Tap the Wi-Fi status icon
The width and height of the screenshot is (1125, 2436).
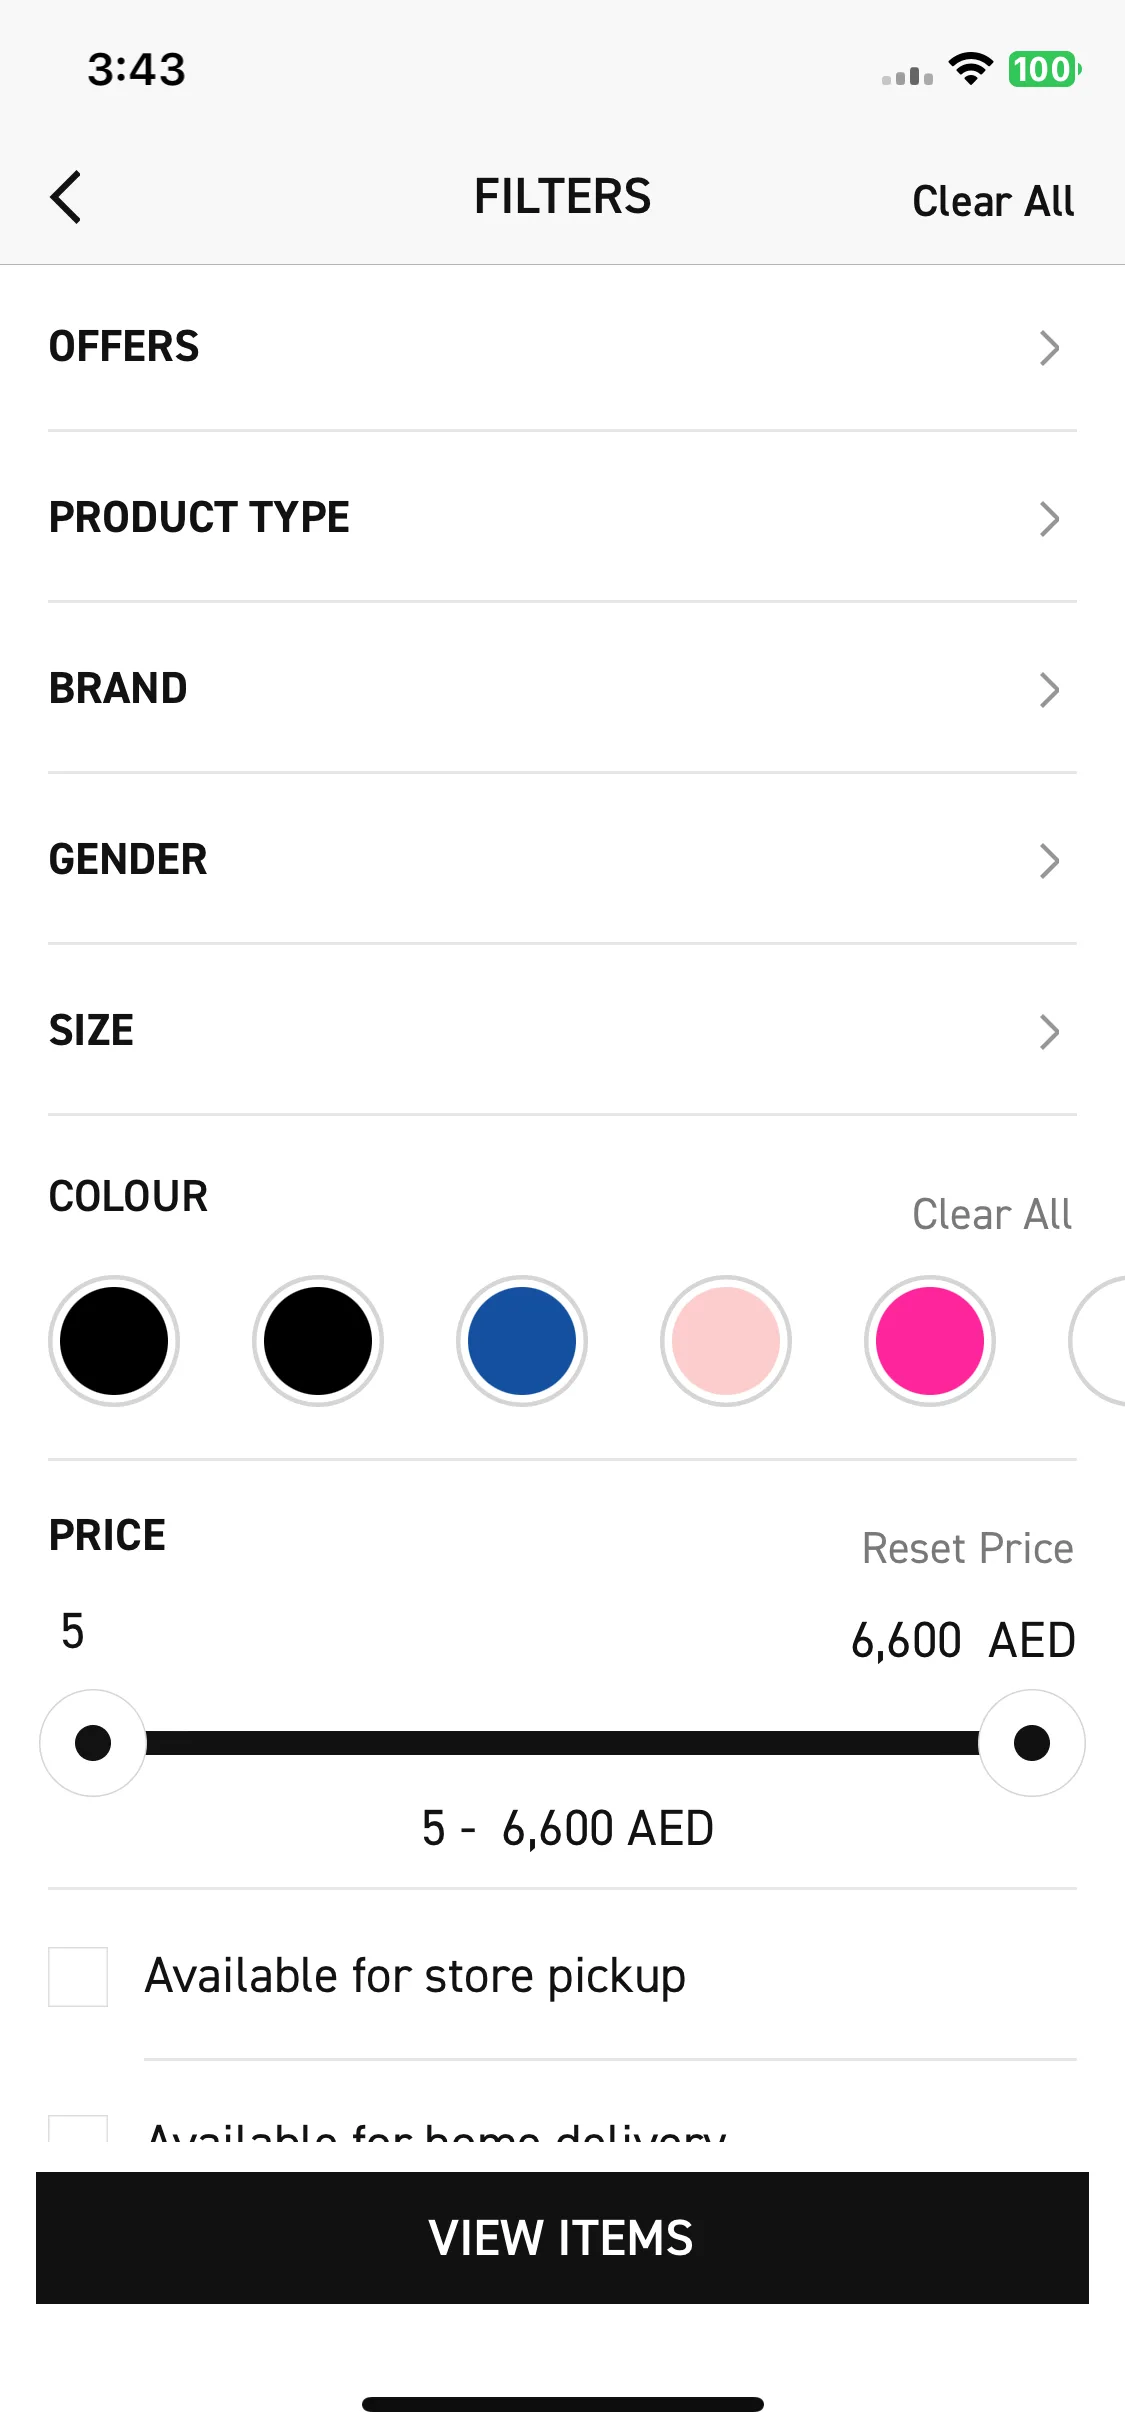coord(970,69)
